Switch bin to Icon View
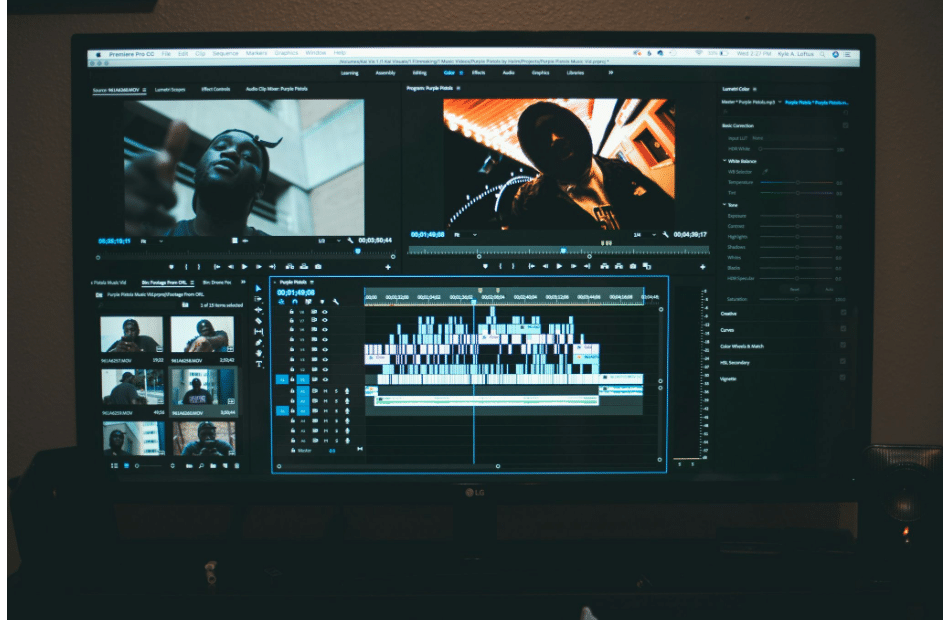The width and height of the screenshot is (952, 621). coord(126,466)
